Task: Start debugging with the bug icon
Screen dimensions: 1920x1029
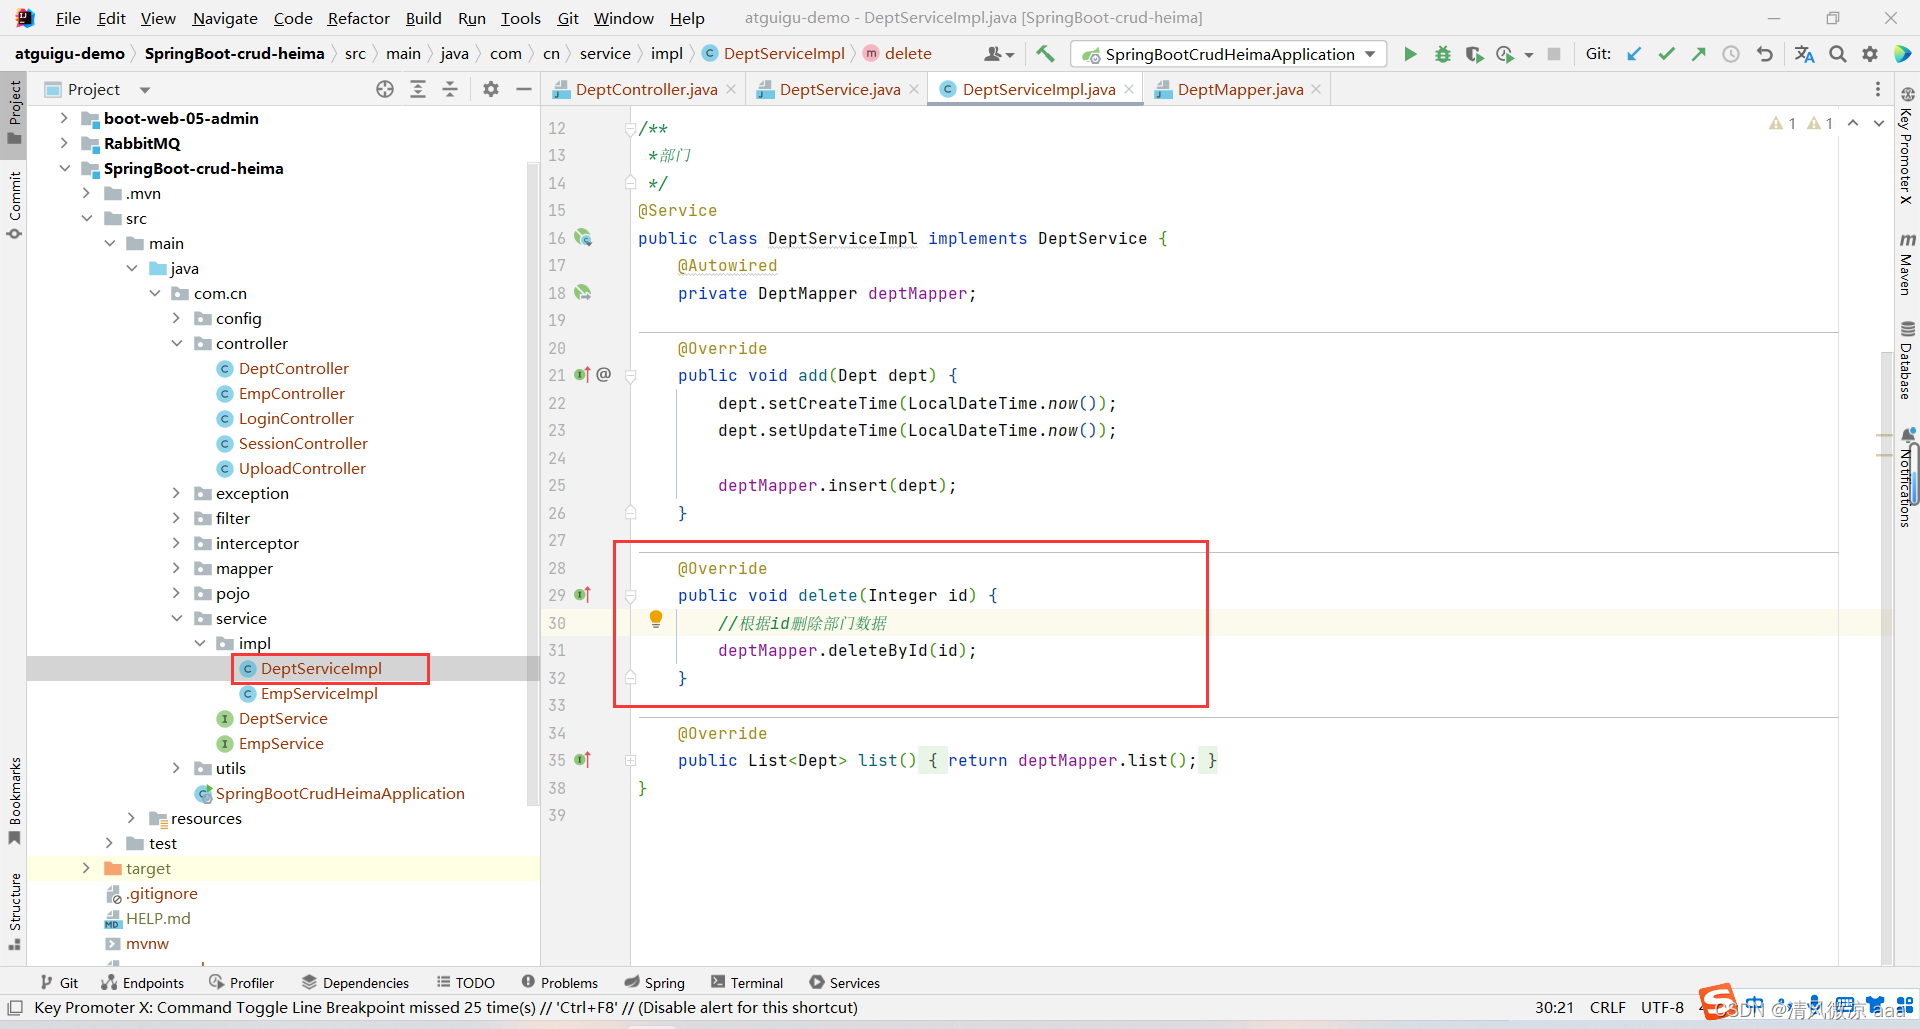Action: point(1442,54)
